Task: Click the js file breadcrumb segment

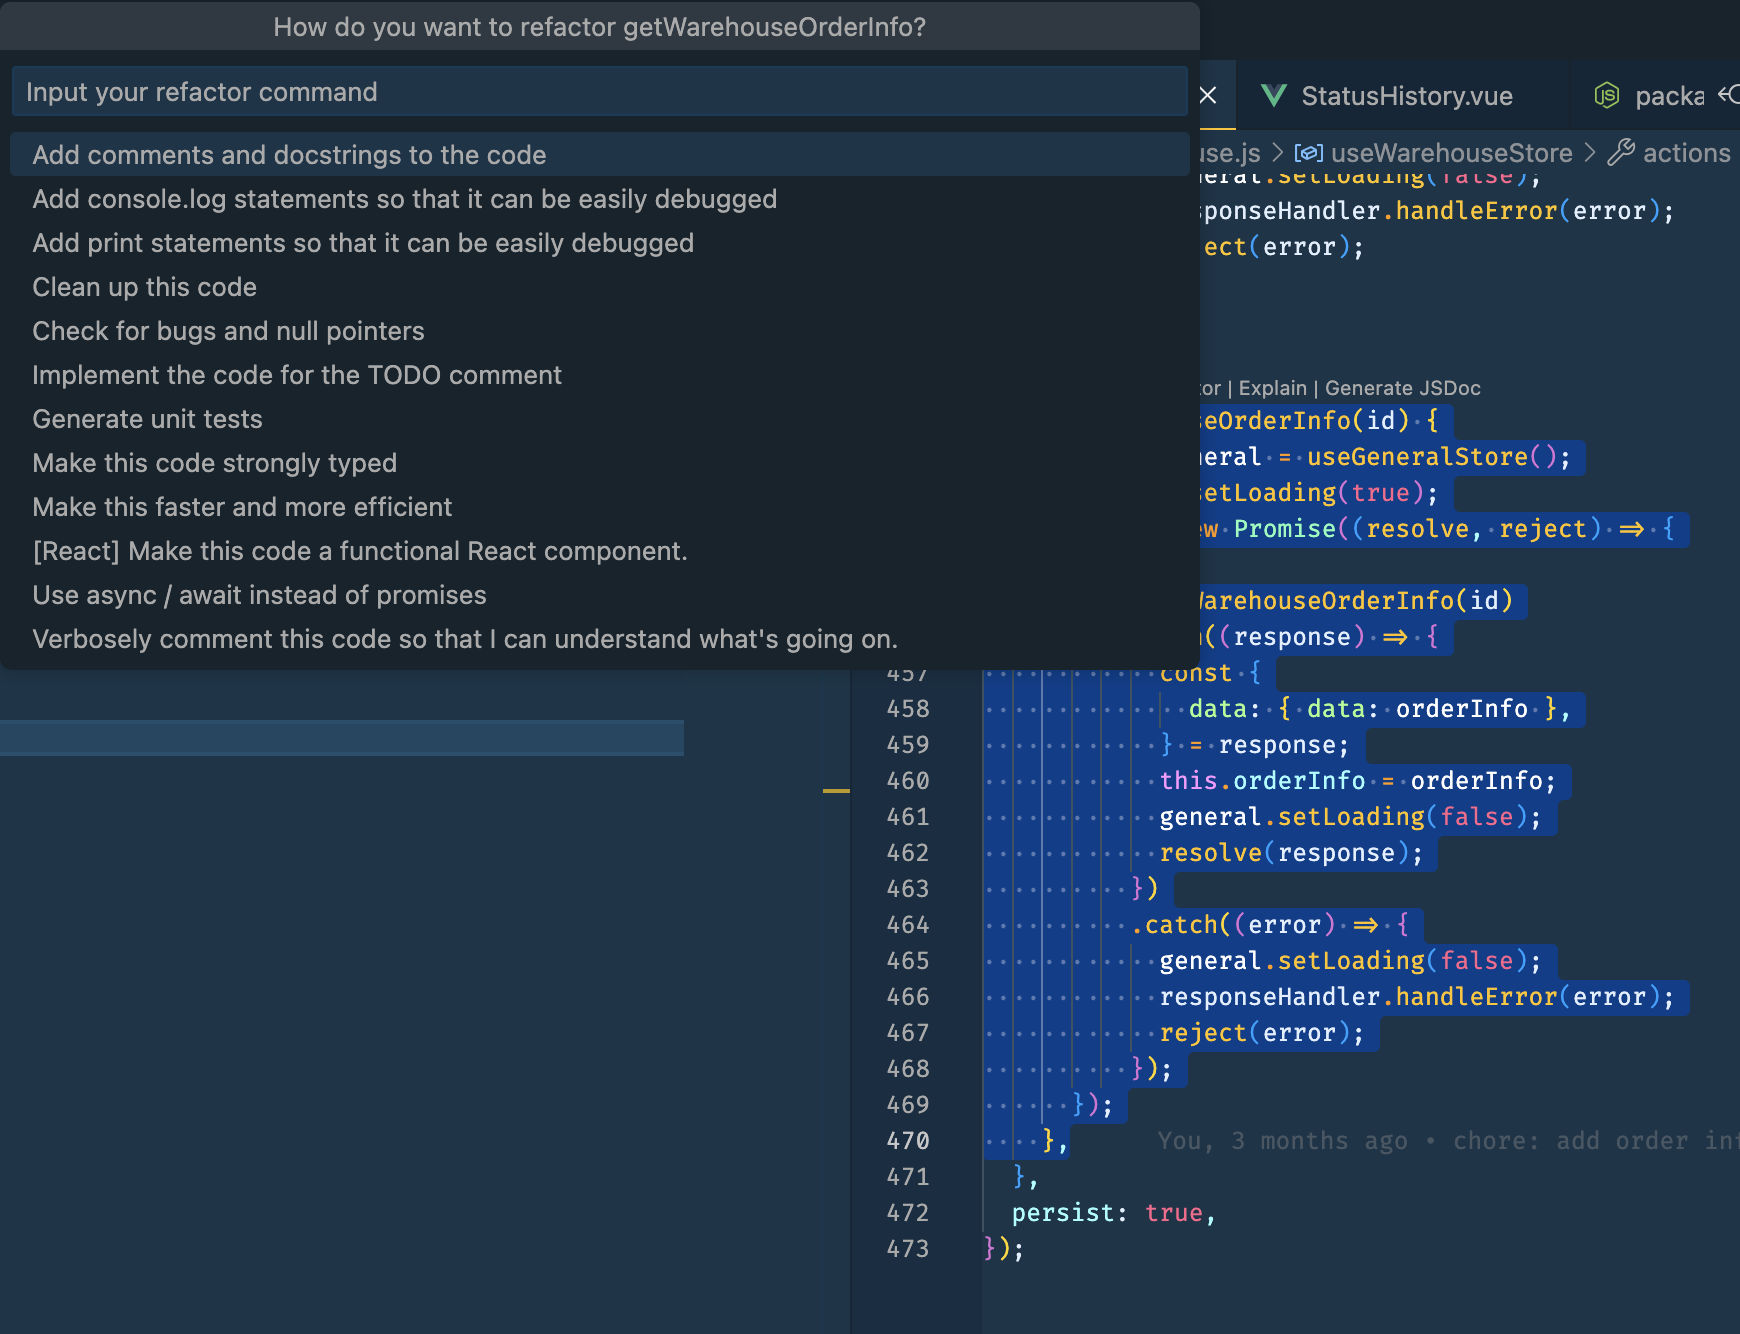Action: [1229, 153]
